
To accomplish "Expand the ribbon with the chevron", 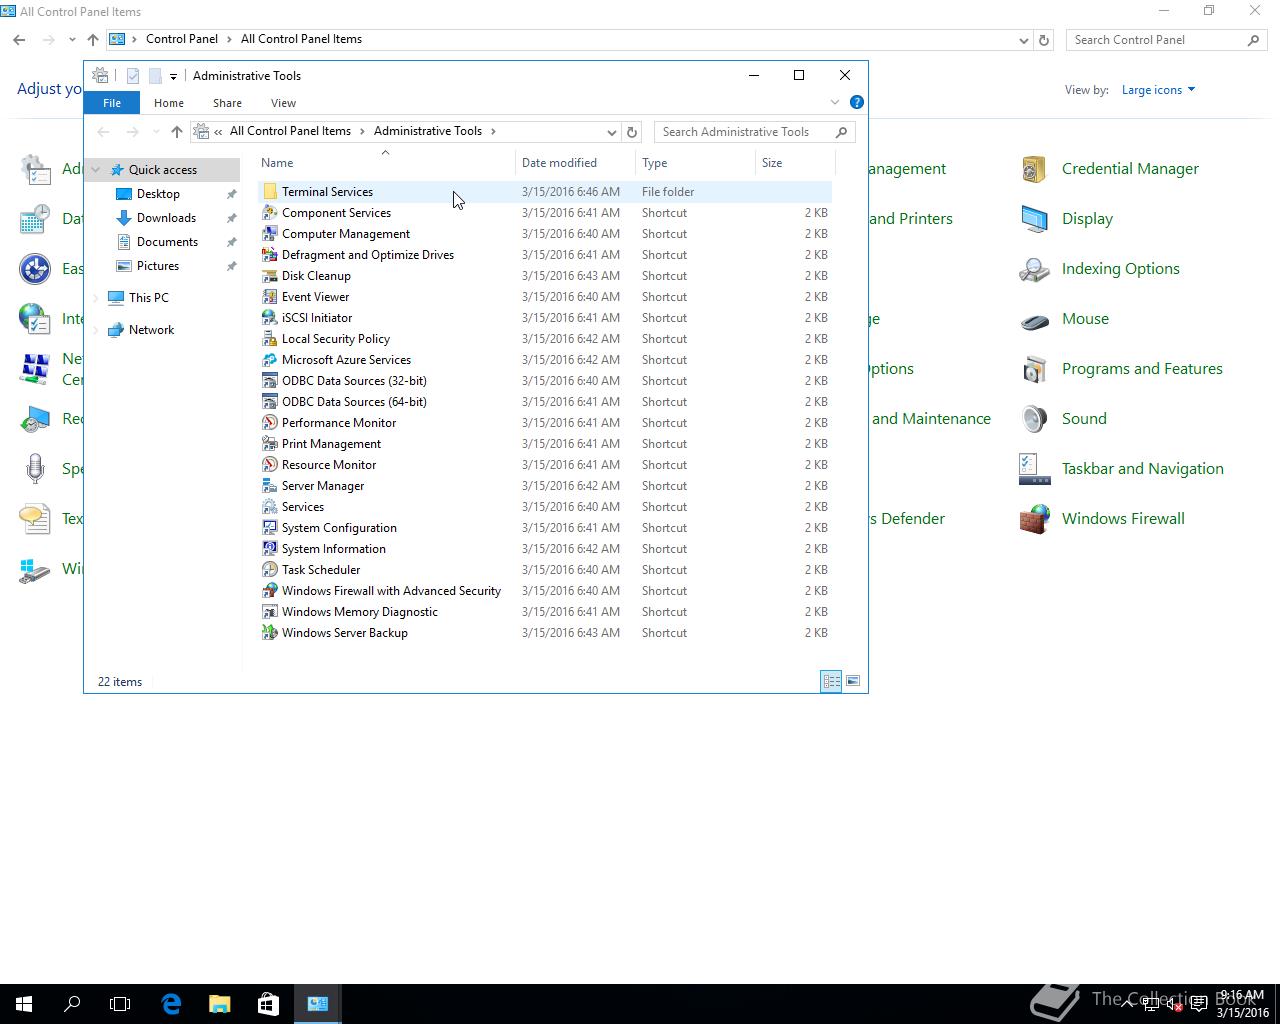I will (x=835, y=102).
